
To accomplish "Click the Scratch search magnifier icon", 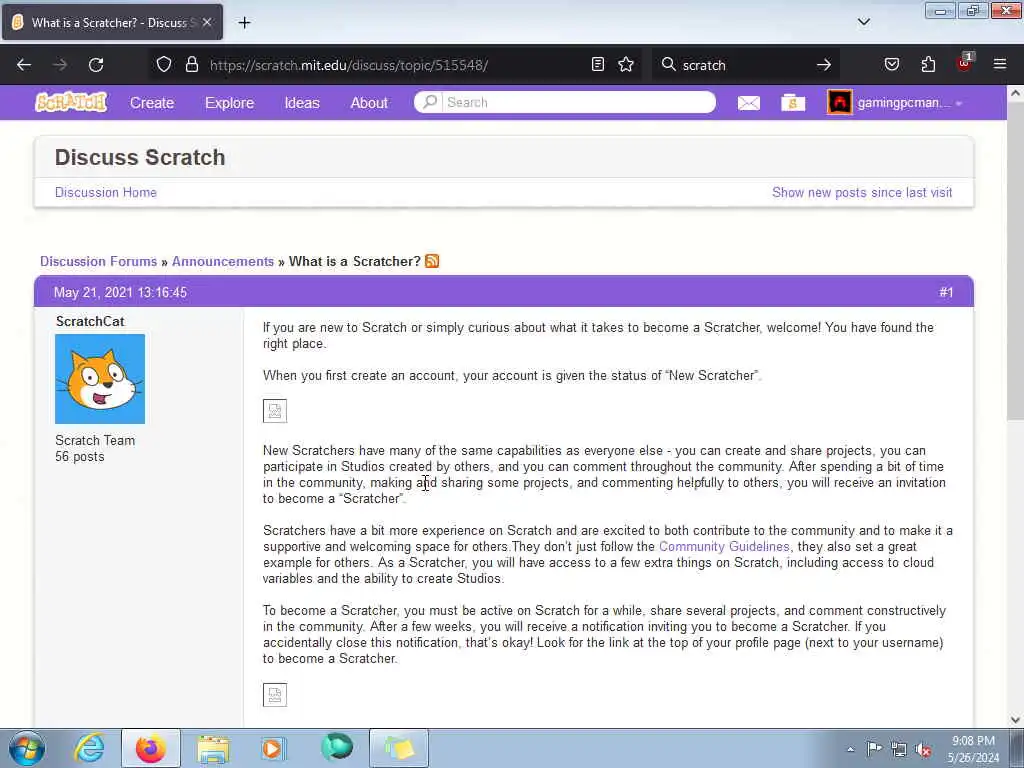I will [429, 102].
